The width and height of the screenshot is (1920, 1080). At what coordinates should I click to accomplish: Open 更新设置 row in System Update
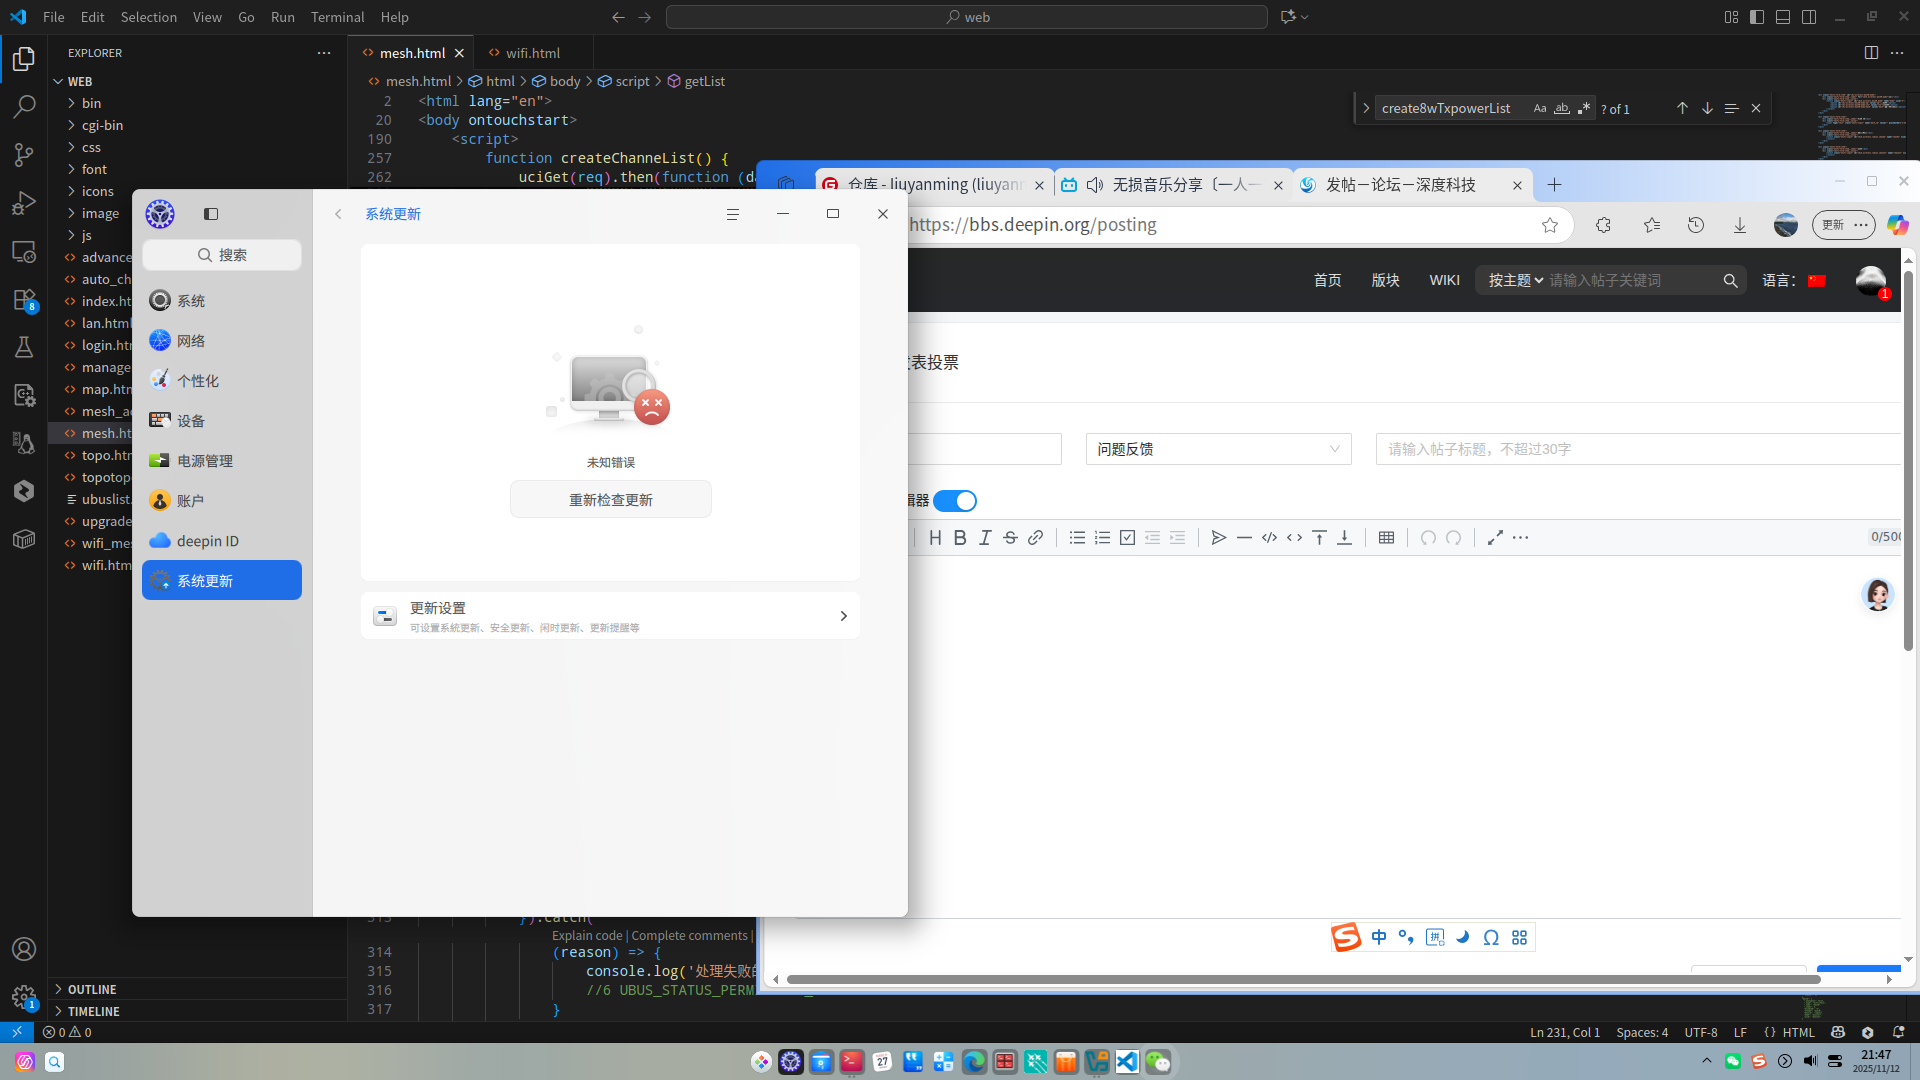click(610, 616)
